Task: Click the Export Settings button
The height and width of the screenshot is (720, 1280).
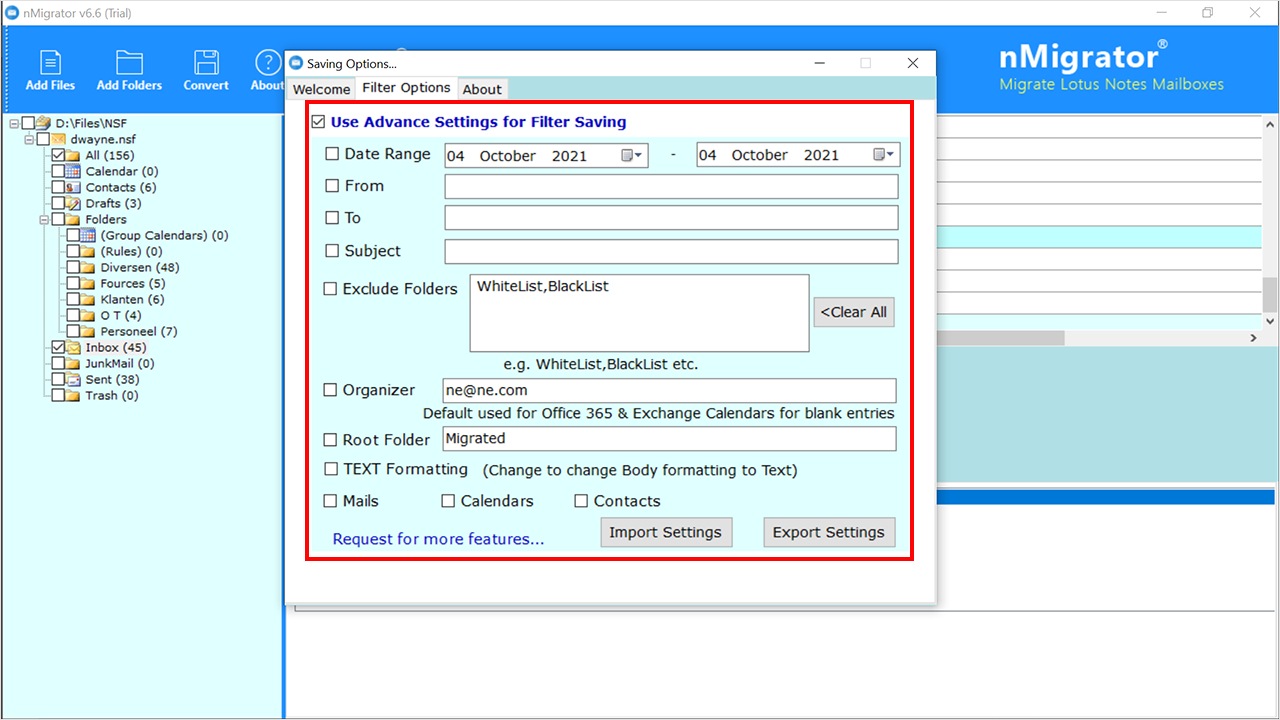Action: [x=829, y=532]
